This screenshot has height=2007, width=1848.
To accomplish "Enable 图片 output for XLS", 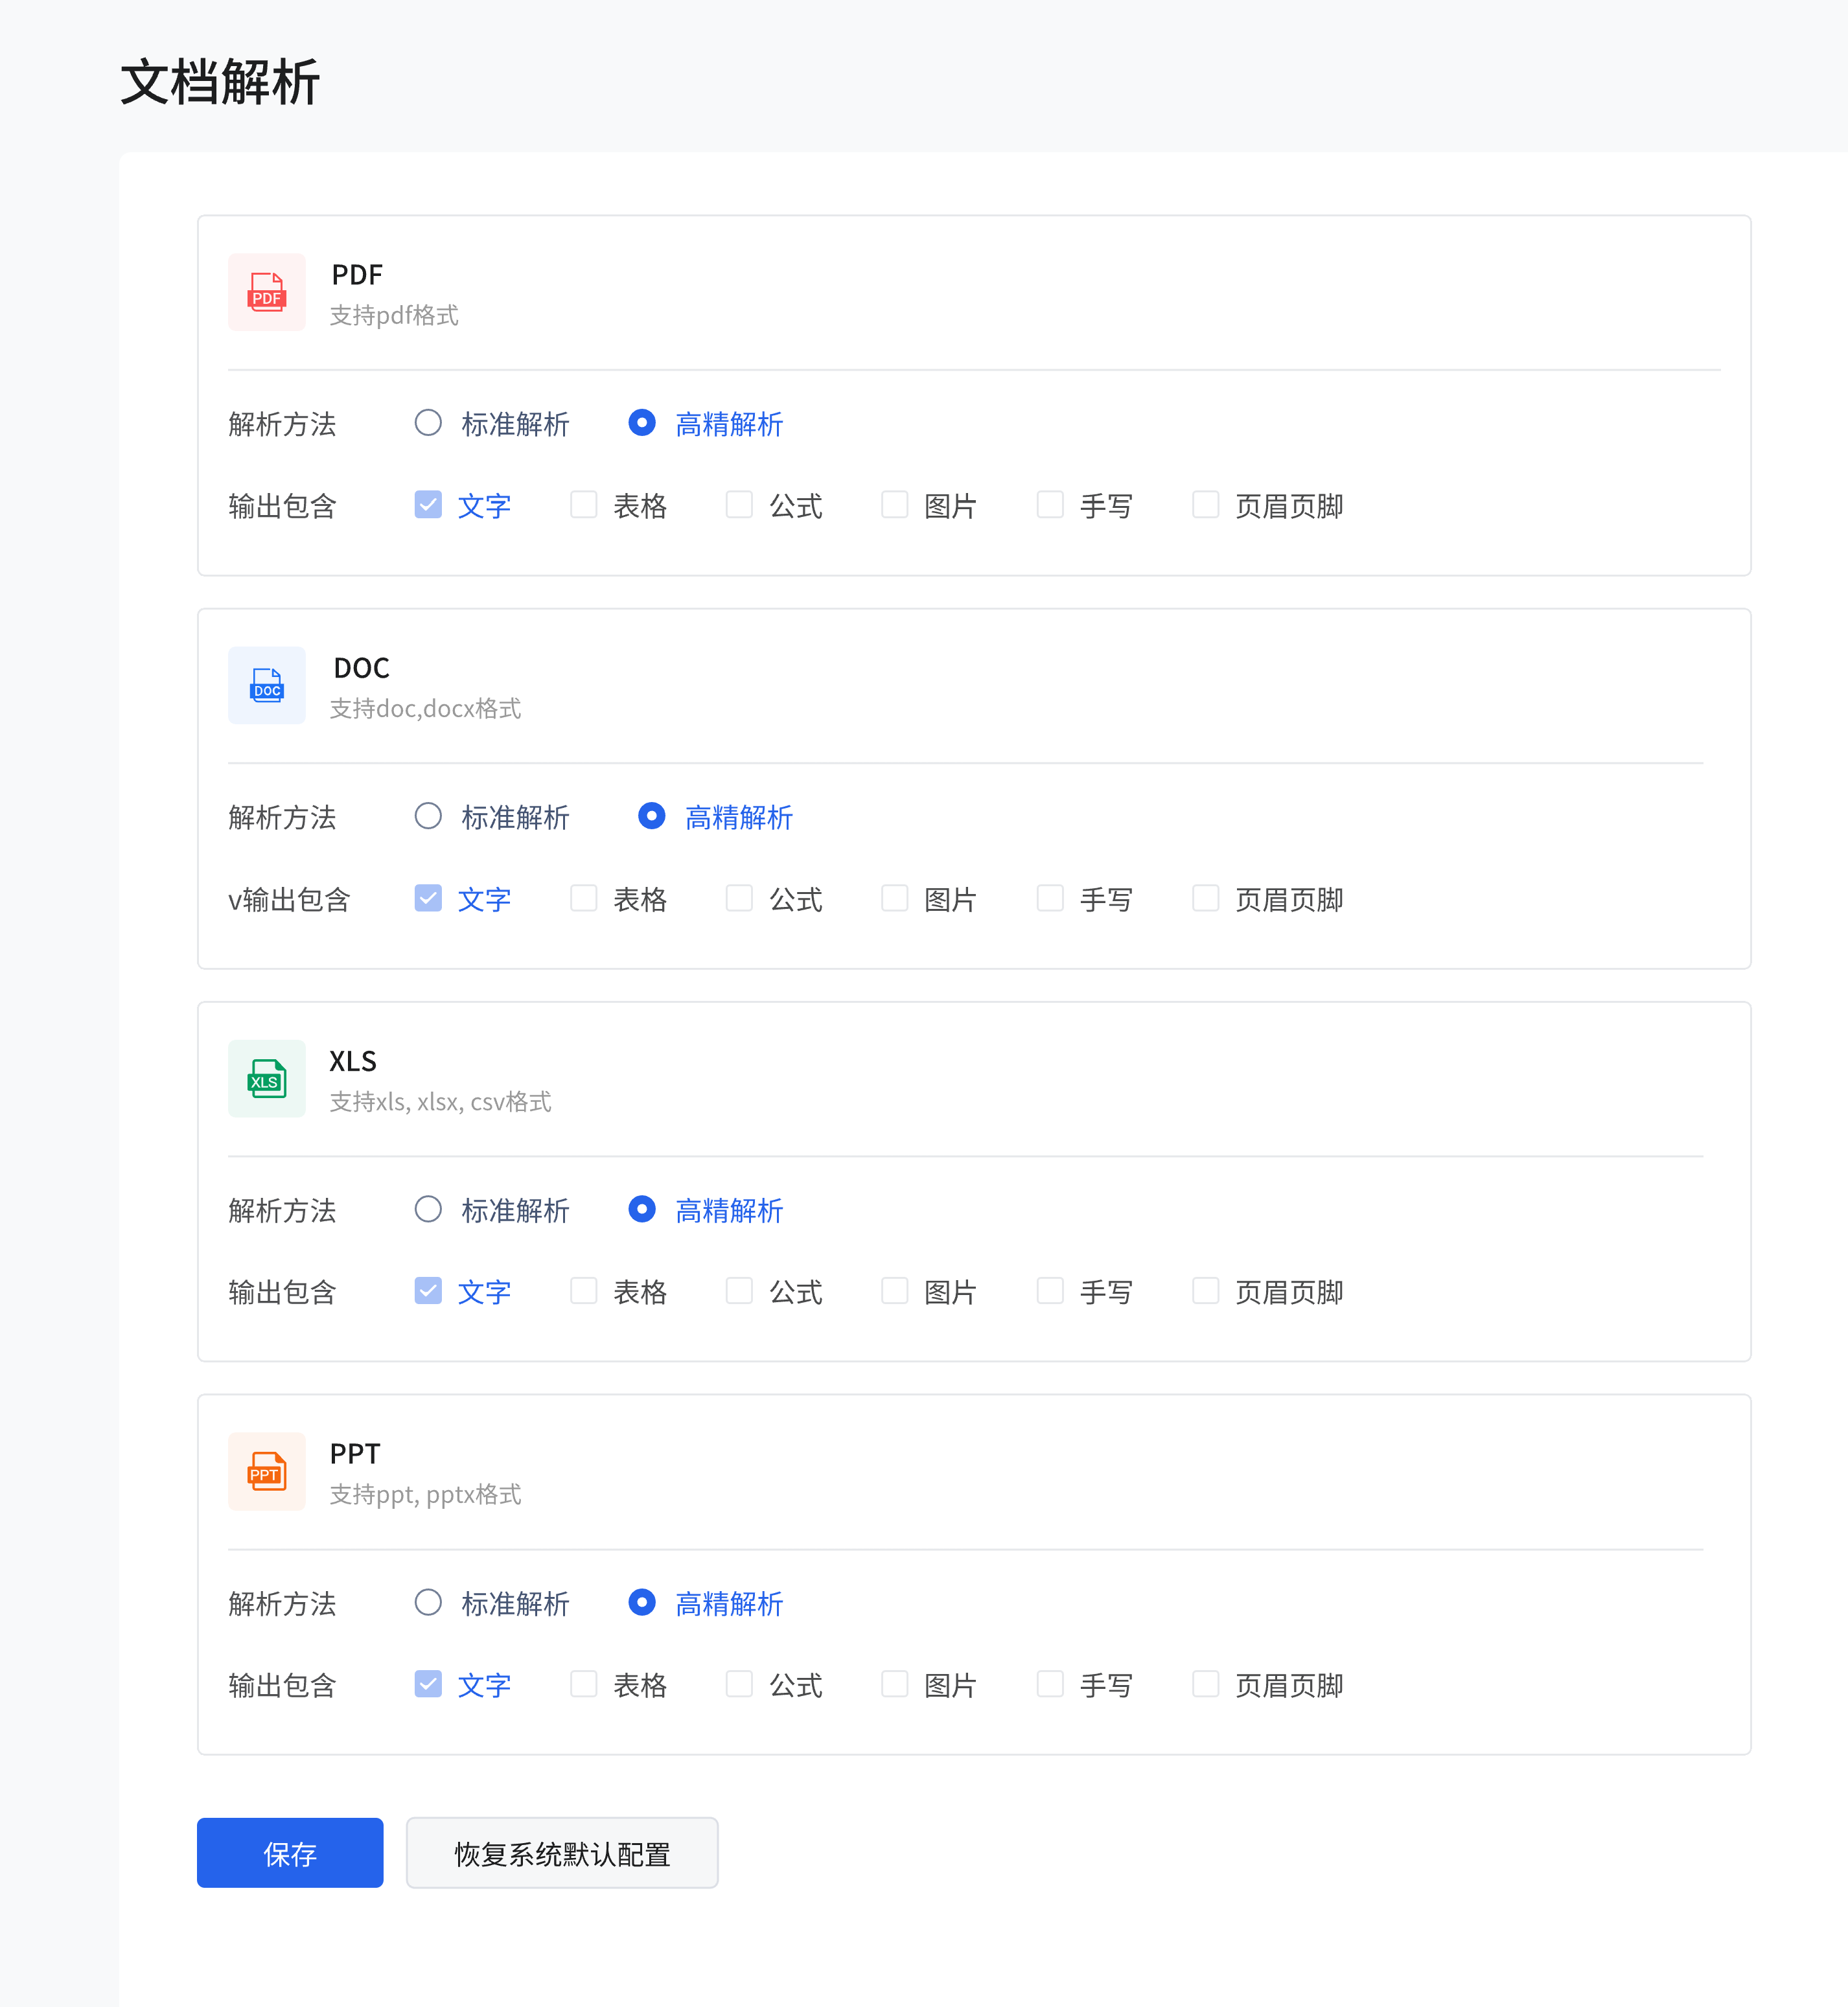I will (x=894, y=1291).
